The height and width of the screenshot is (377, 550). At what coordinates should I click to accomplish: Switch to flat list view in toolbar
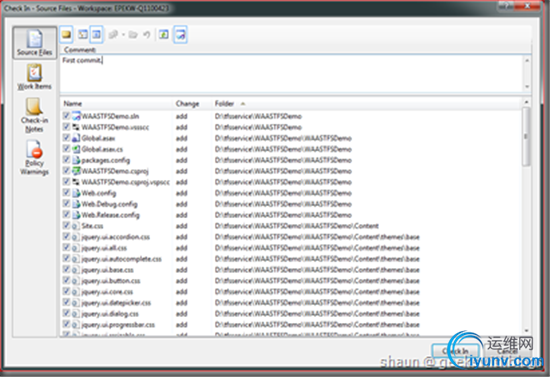[x=96, y=34]
